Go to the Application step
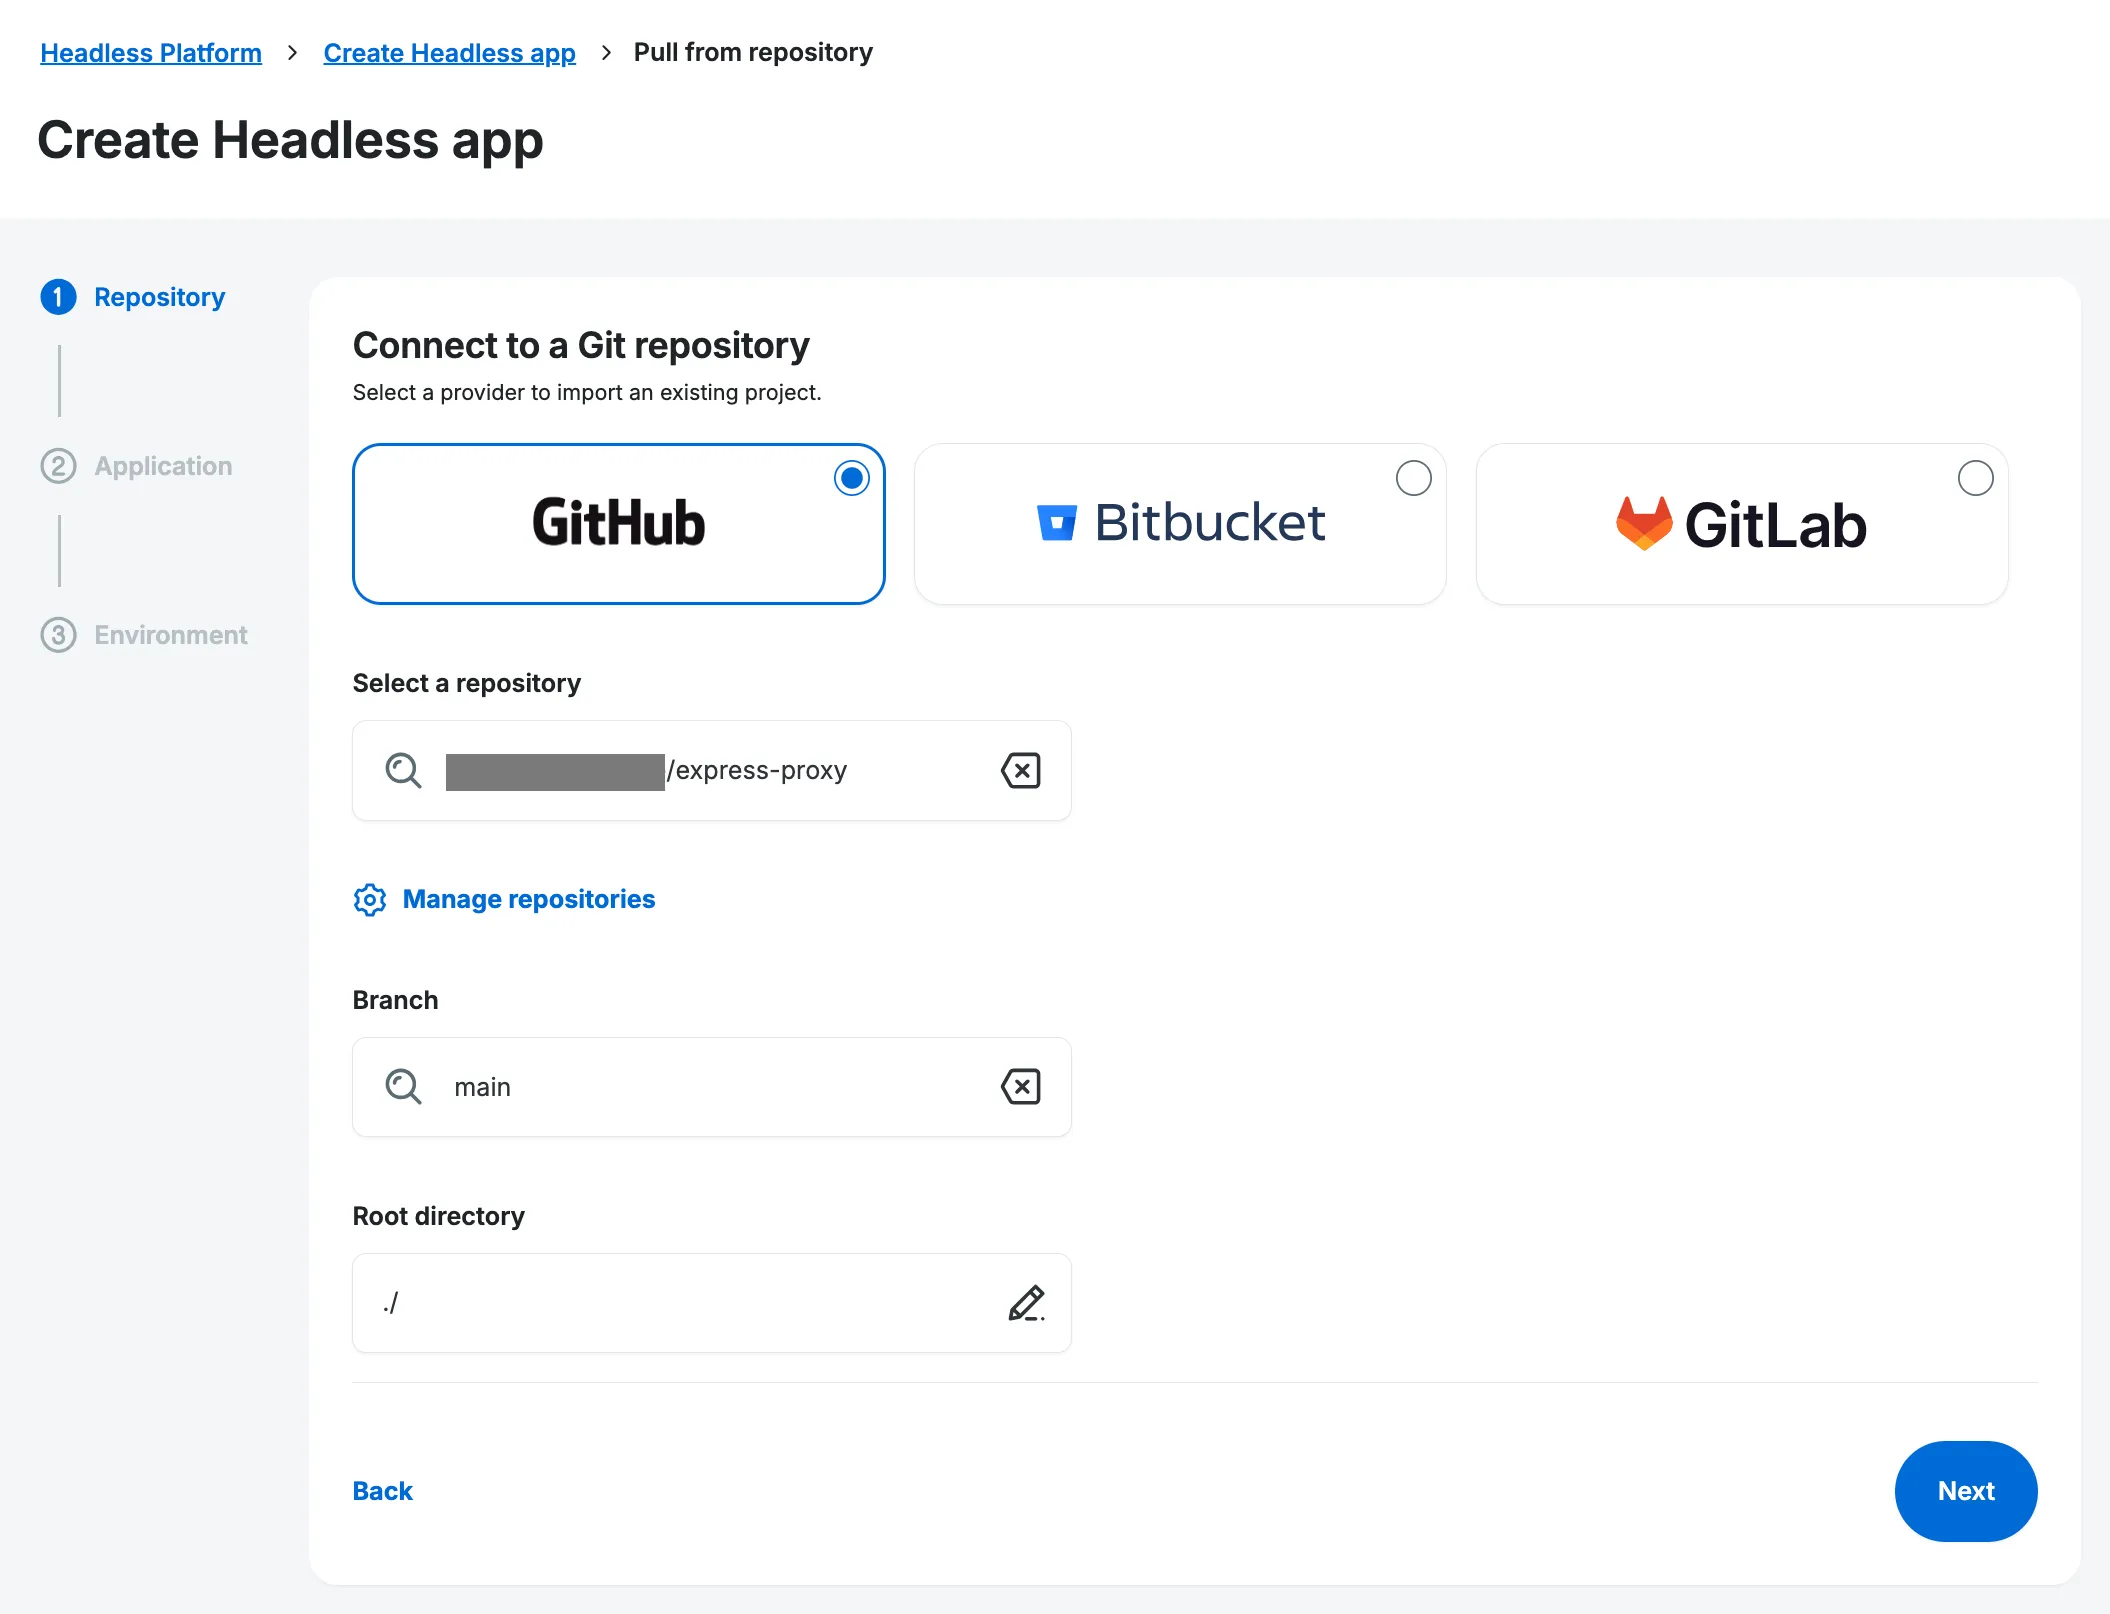Viewport: 2110px width, 1614px height. click(162, 465)
